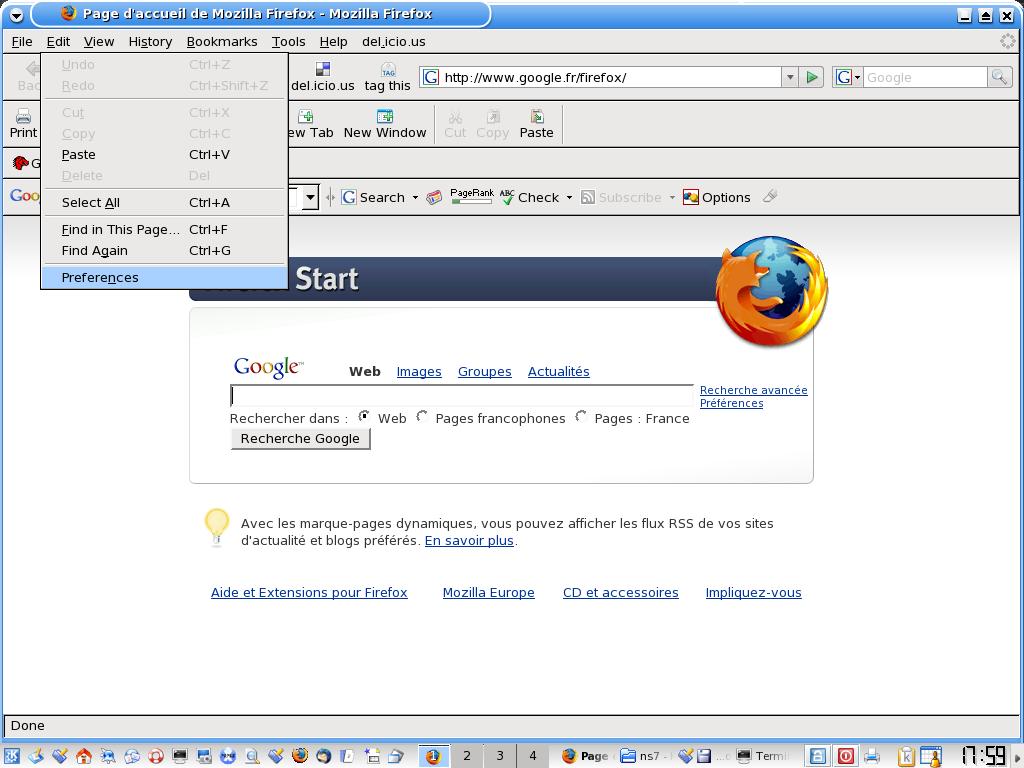Click in the Google page search text field
Screen dimensions: 1024x768
coord(462,395)
